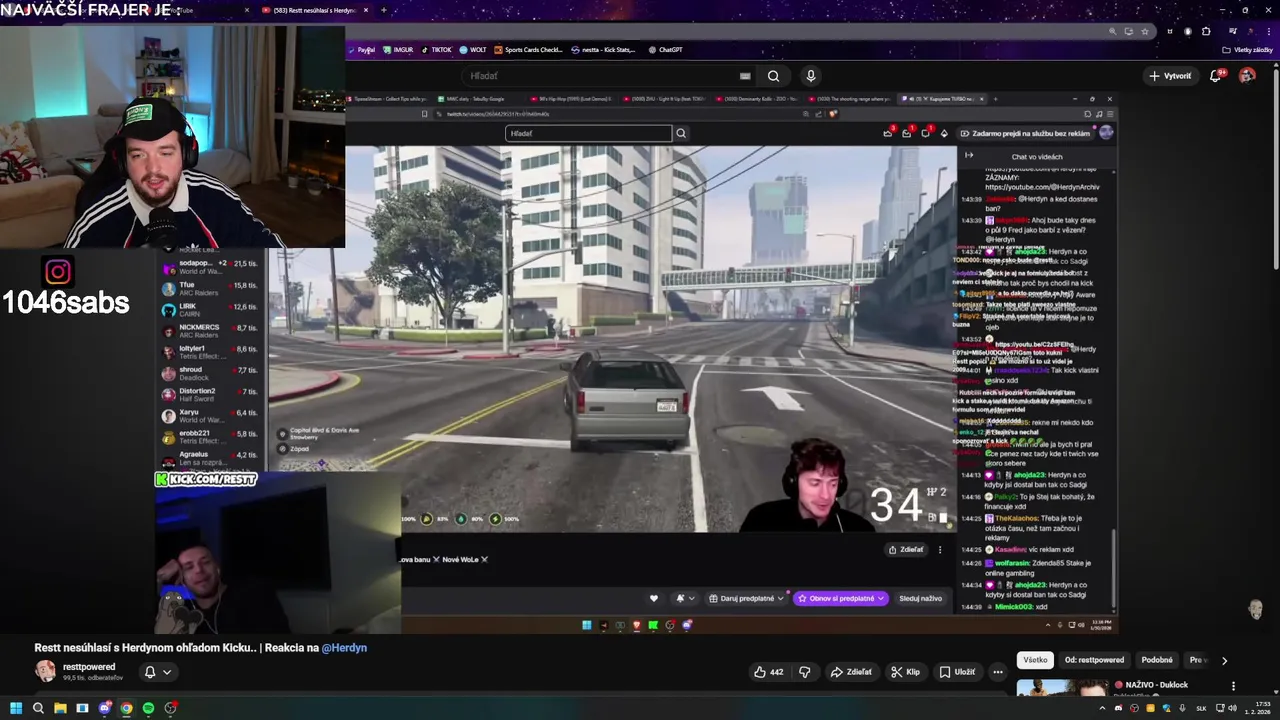Open the browser extensions puzzle icon
1280x720 pixels.
click(x=1206, y=31)
